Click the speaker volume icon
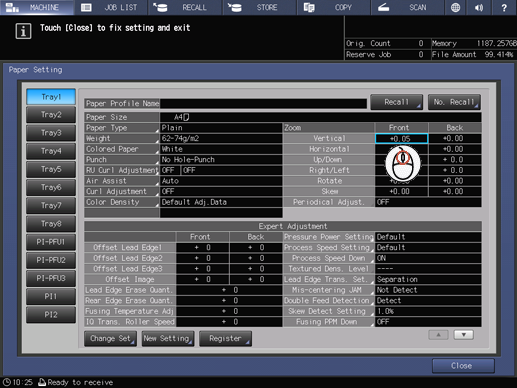517x388 pixels. tap(479, 7)
